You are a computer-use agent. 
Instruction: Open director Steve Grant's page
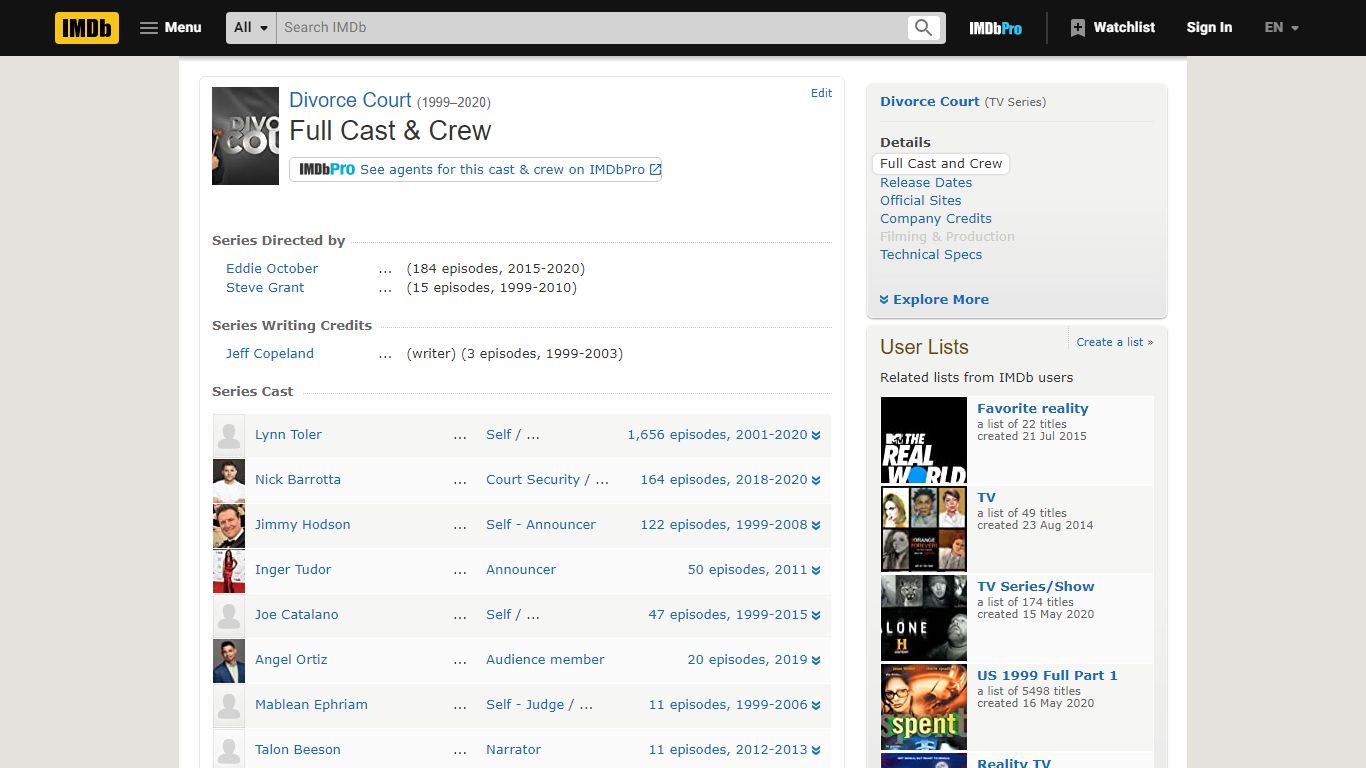click(265, 288)
